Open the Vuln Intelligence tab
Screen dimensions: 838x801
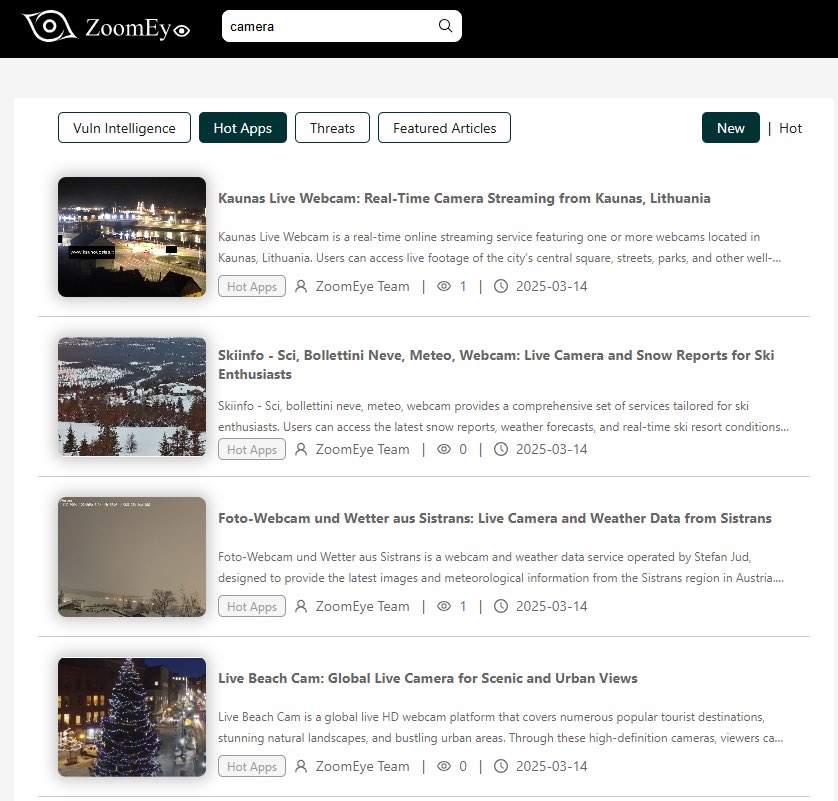tap(124, 128)
